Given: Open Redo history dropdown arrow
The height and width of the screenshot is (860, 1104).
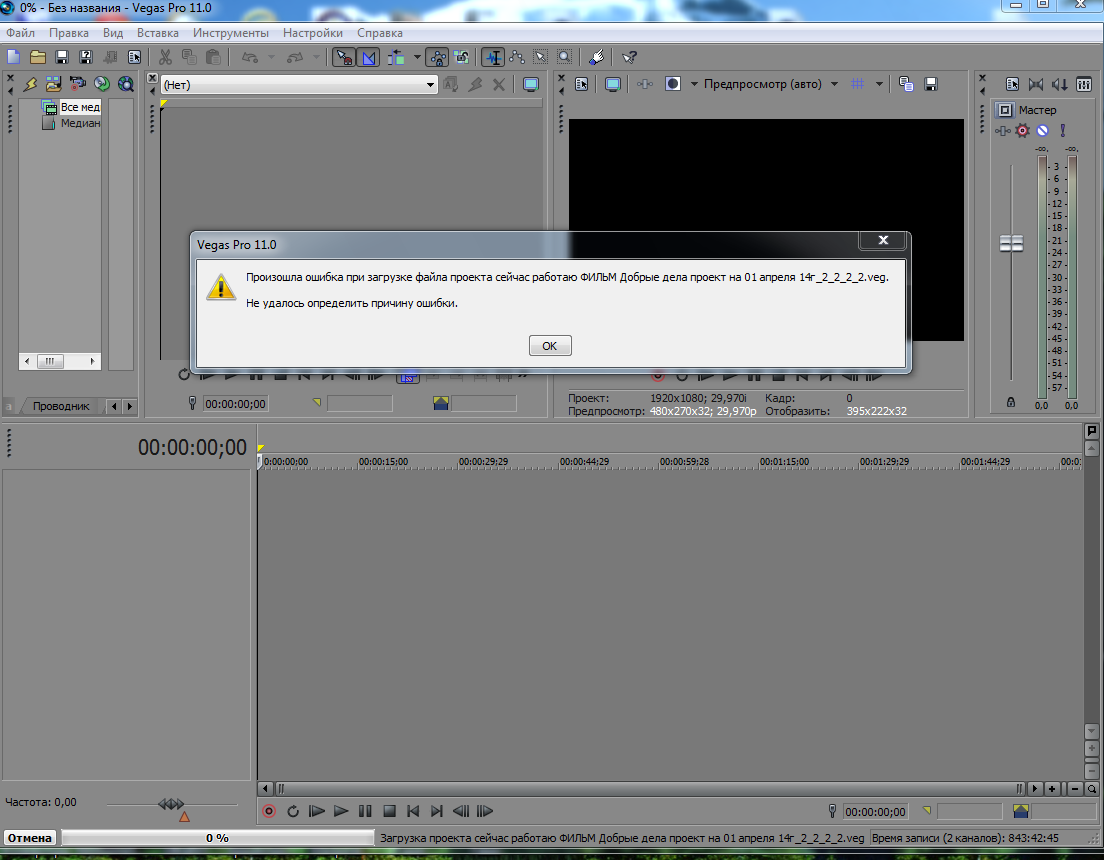Looking at the screenshot, I should tap(316, 57).
